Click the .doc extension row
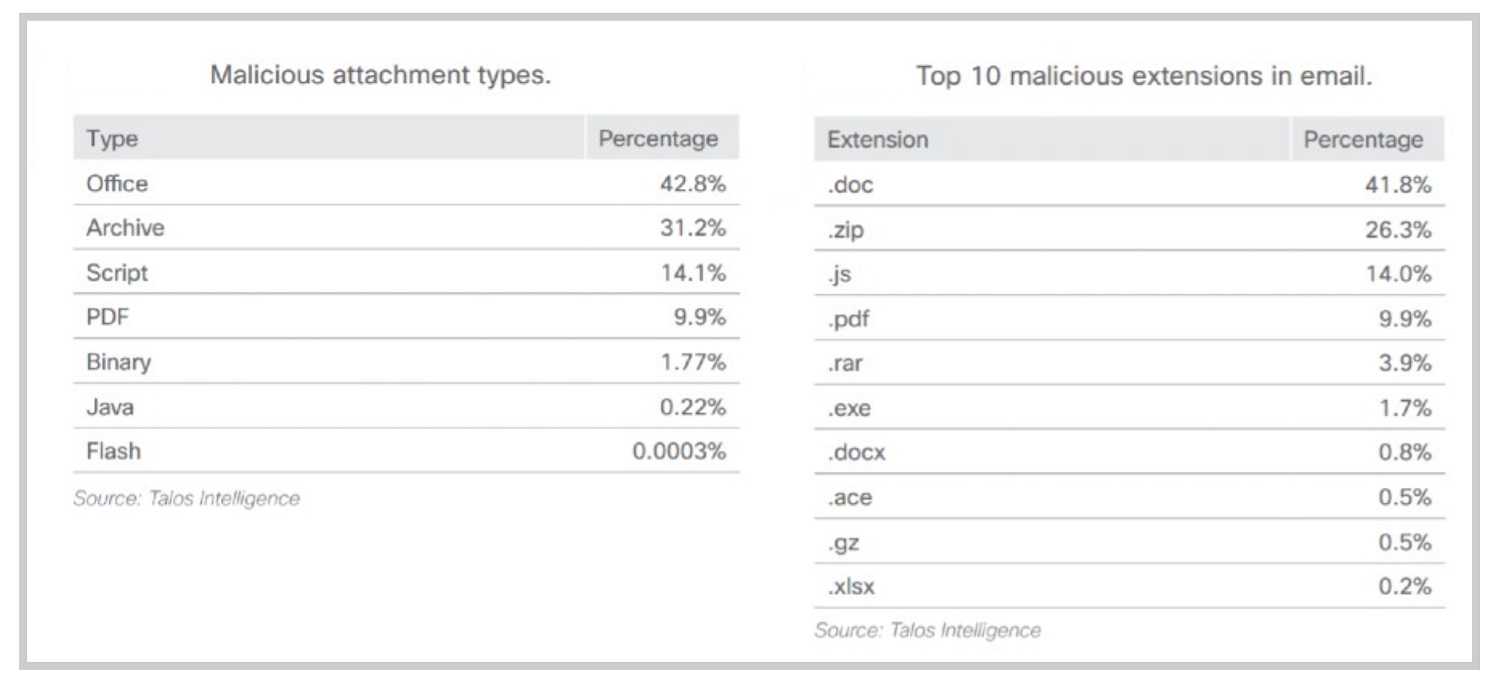Viewport: 1500px width, 685px height. (x=1129, y=185)
